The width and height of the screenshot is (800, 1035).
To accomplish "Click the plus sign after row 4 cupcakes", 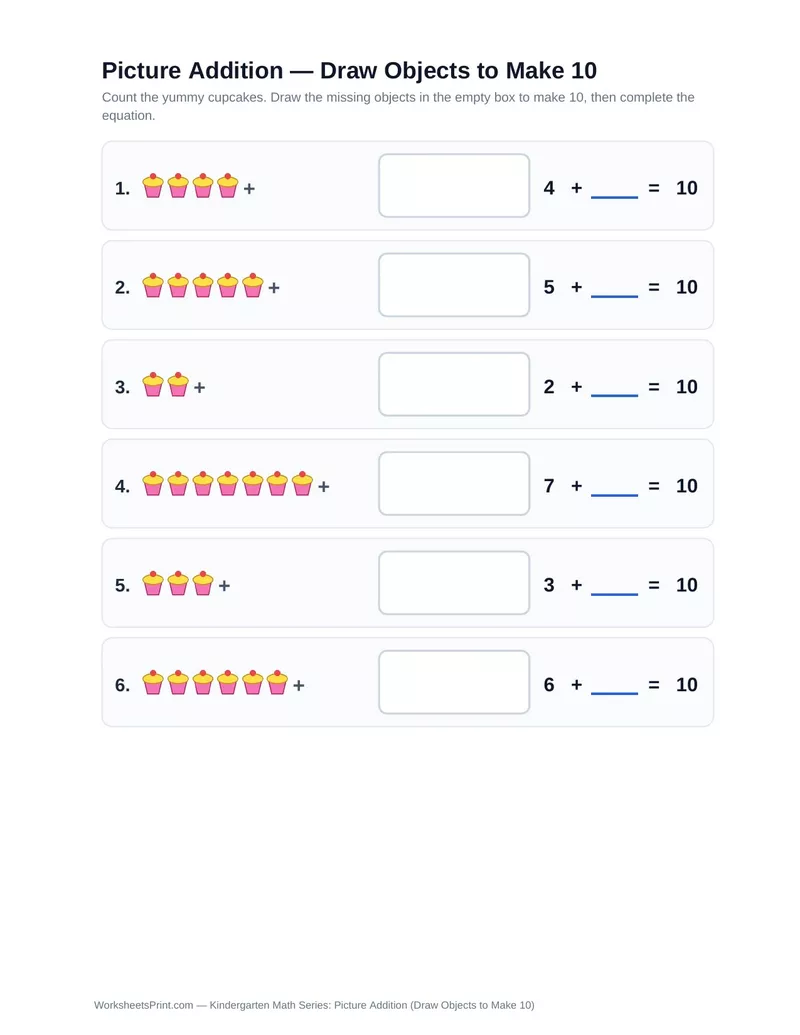I will pyautogui.click(x=323, y=486).
